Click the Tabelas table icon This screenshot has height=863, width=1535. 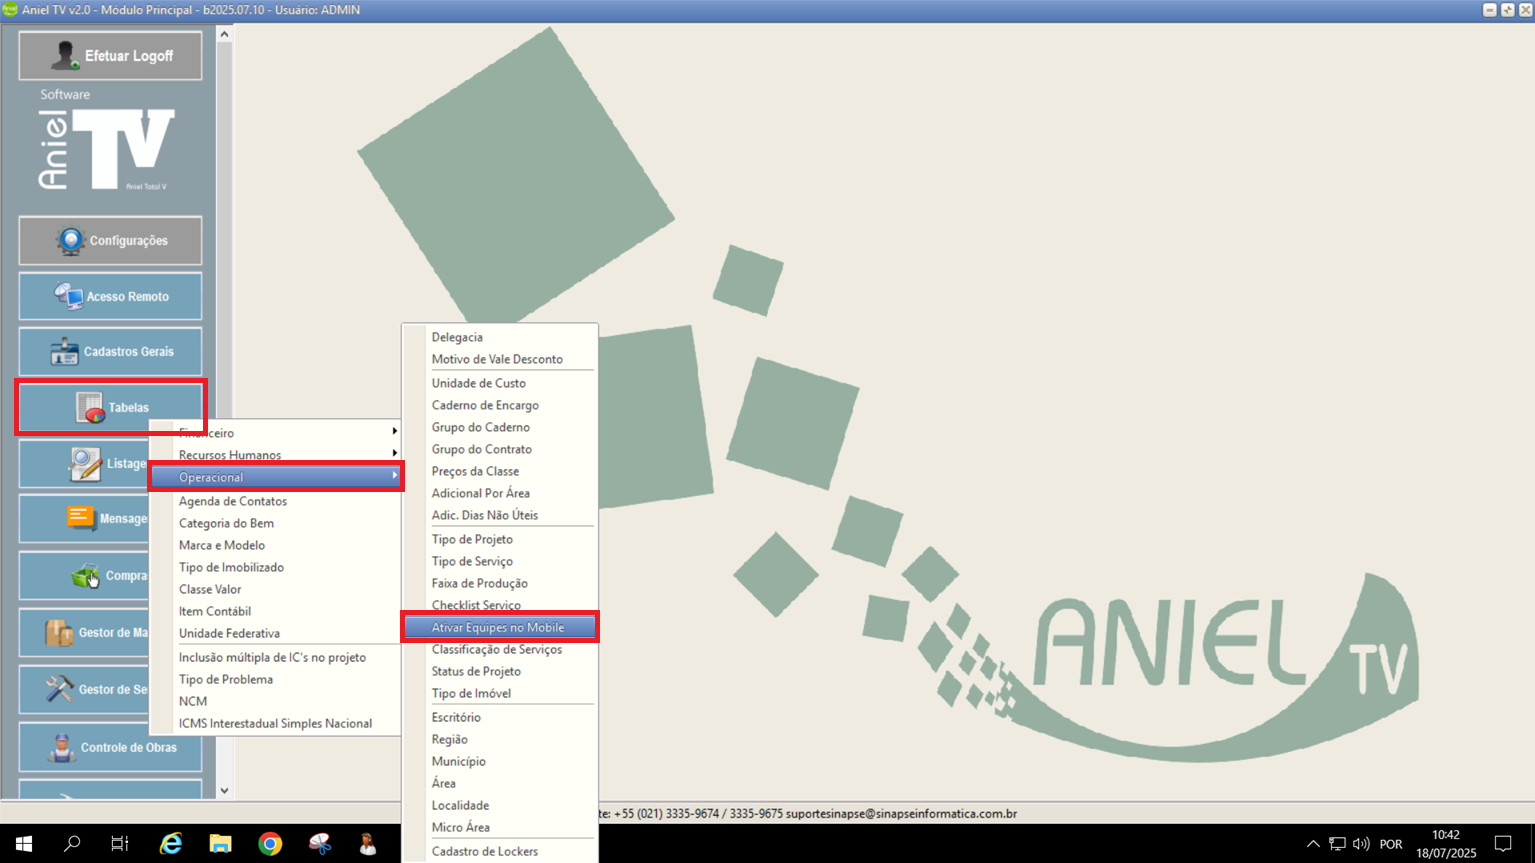90,408
